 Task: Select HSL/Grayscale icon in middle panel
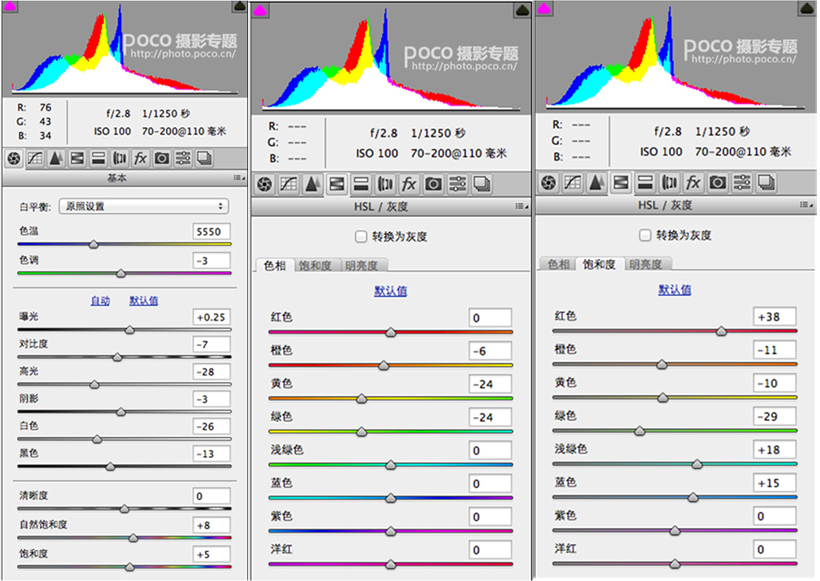pyautogui.click(x=337, y=184)
